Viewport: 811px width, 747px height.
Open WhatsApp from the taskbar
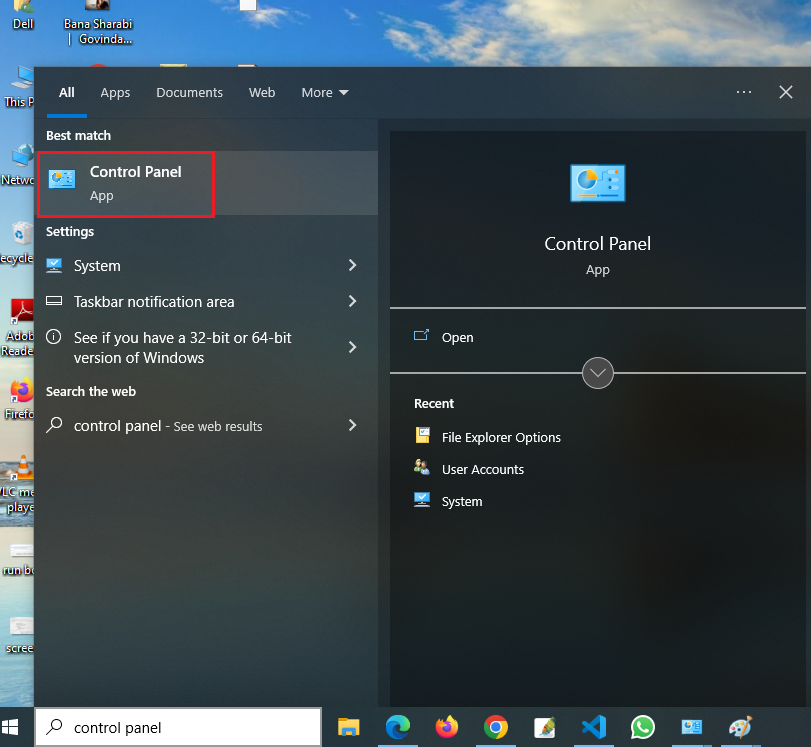pos(642,727)
